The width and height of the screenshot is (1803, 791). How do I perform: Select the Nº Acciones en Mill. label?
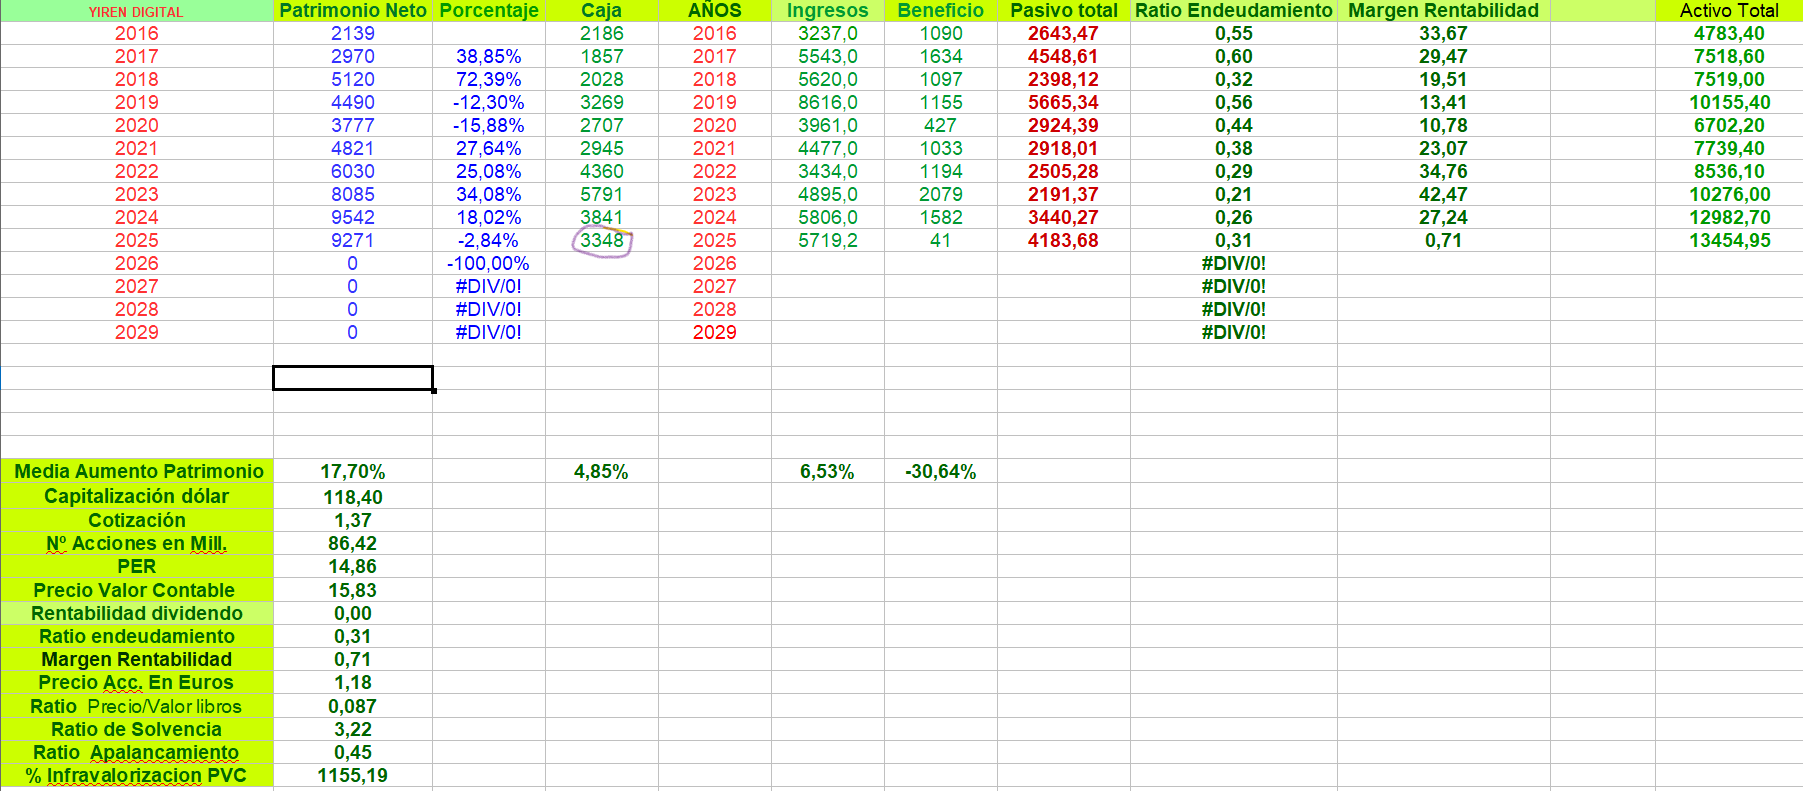137,543
